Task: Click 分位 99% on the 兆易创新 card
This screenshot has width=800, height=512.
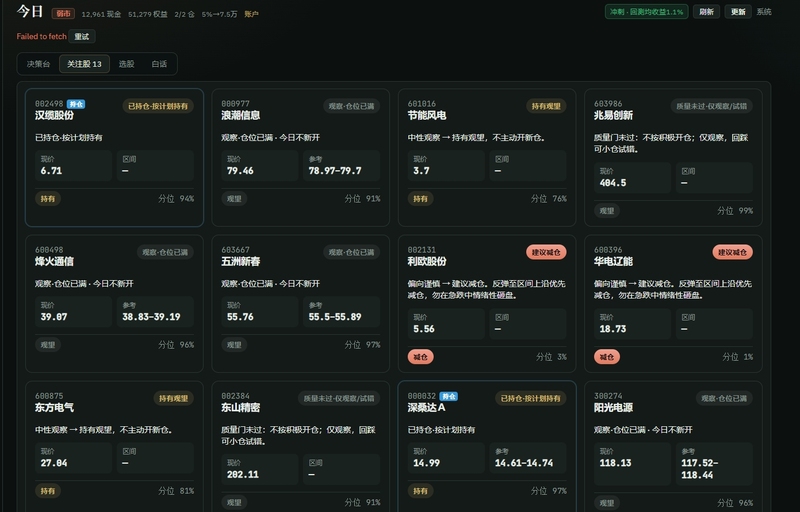Action: tap(735, 210)
